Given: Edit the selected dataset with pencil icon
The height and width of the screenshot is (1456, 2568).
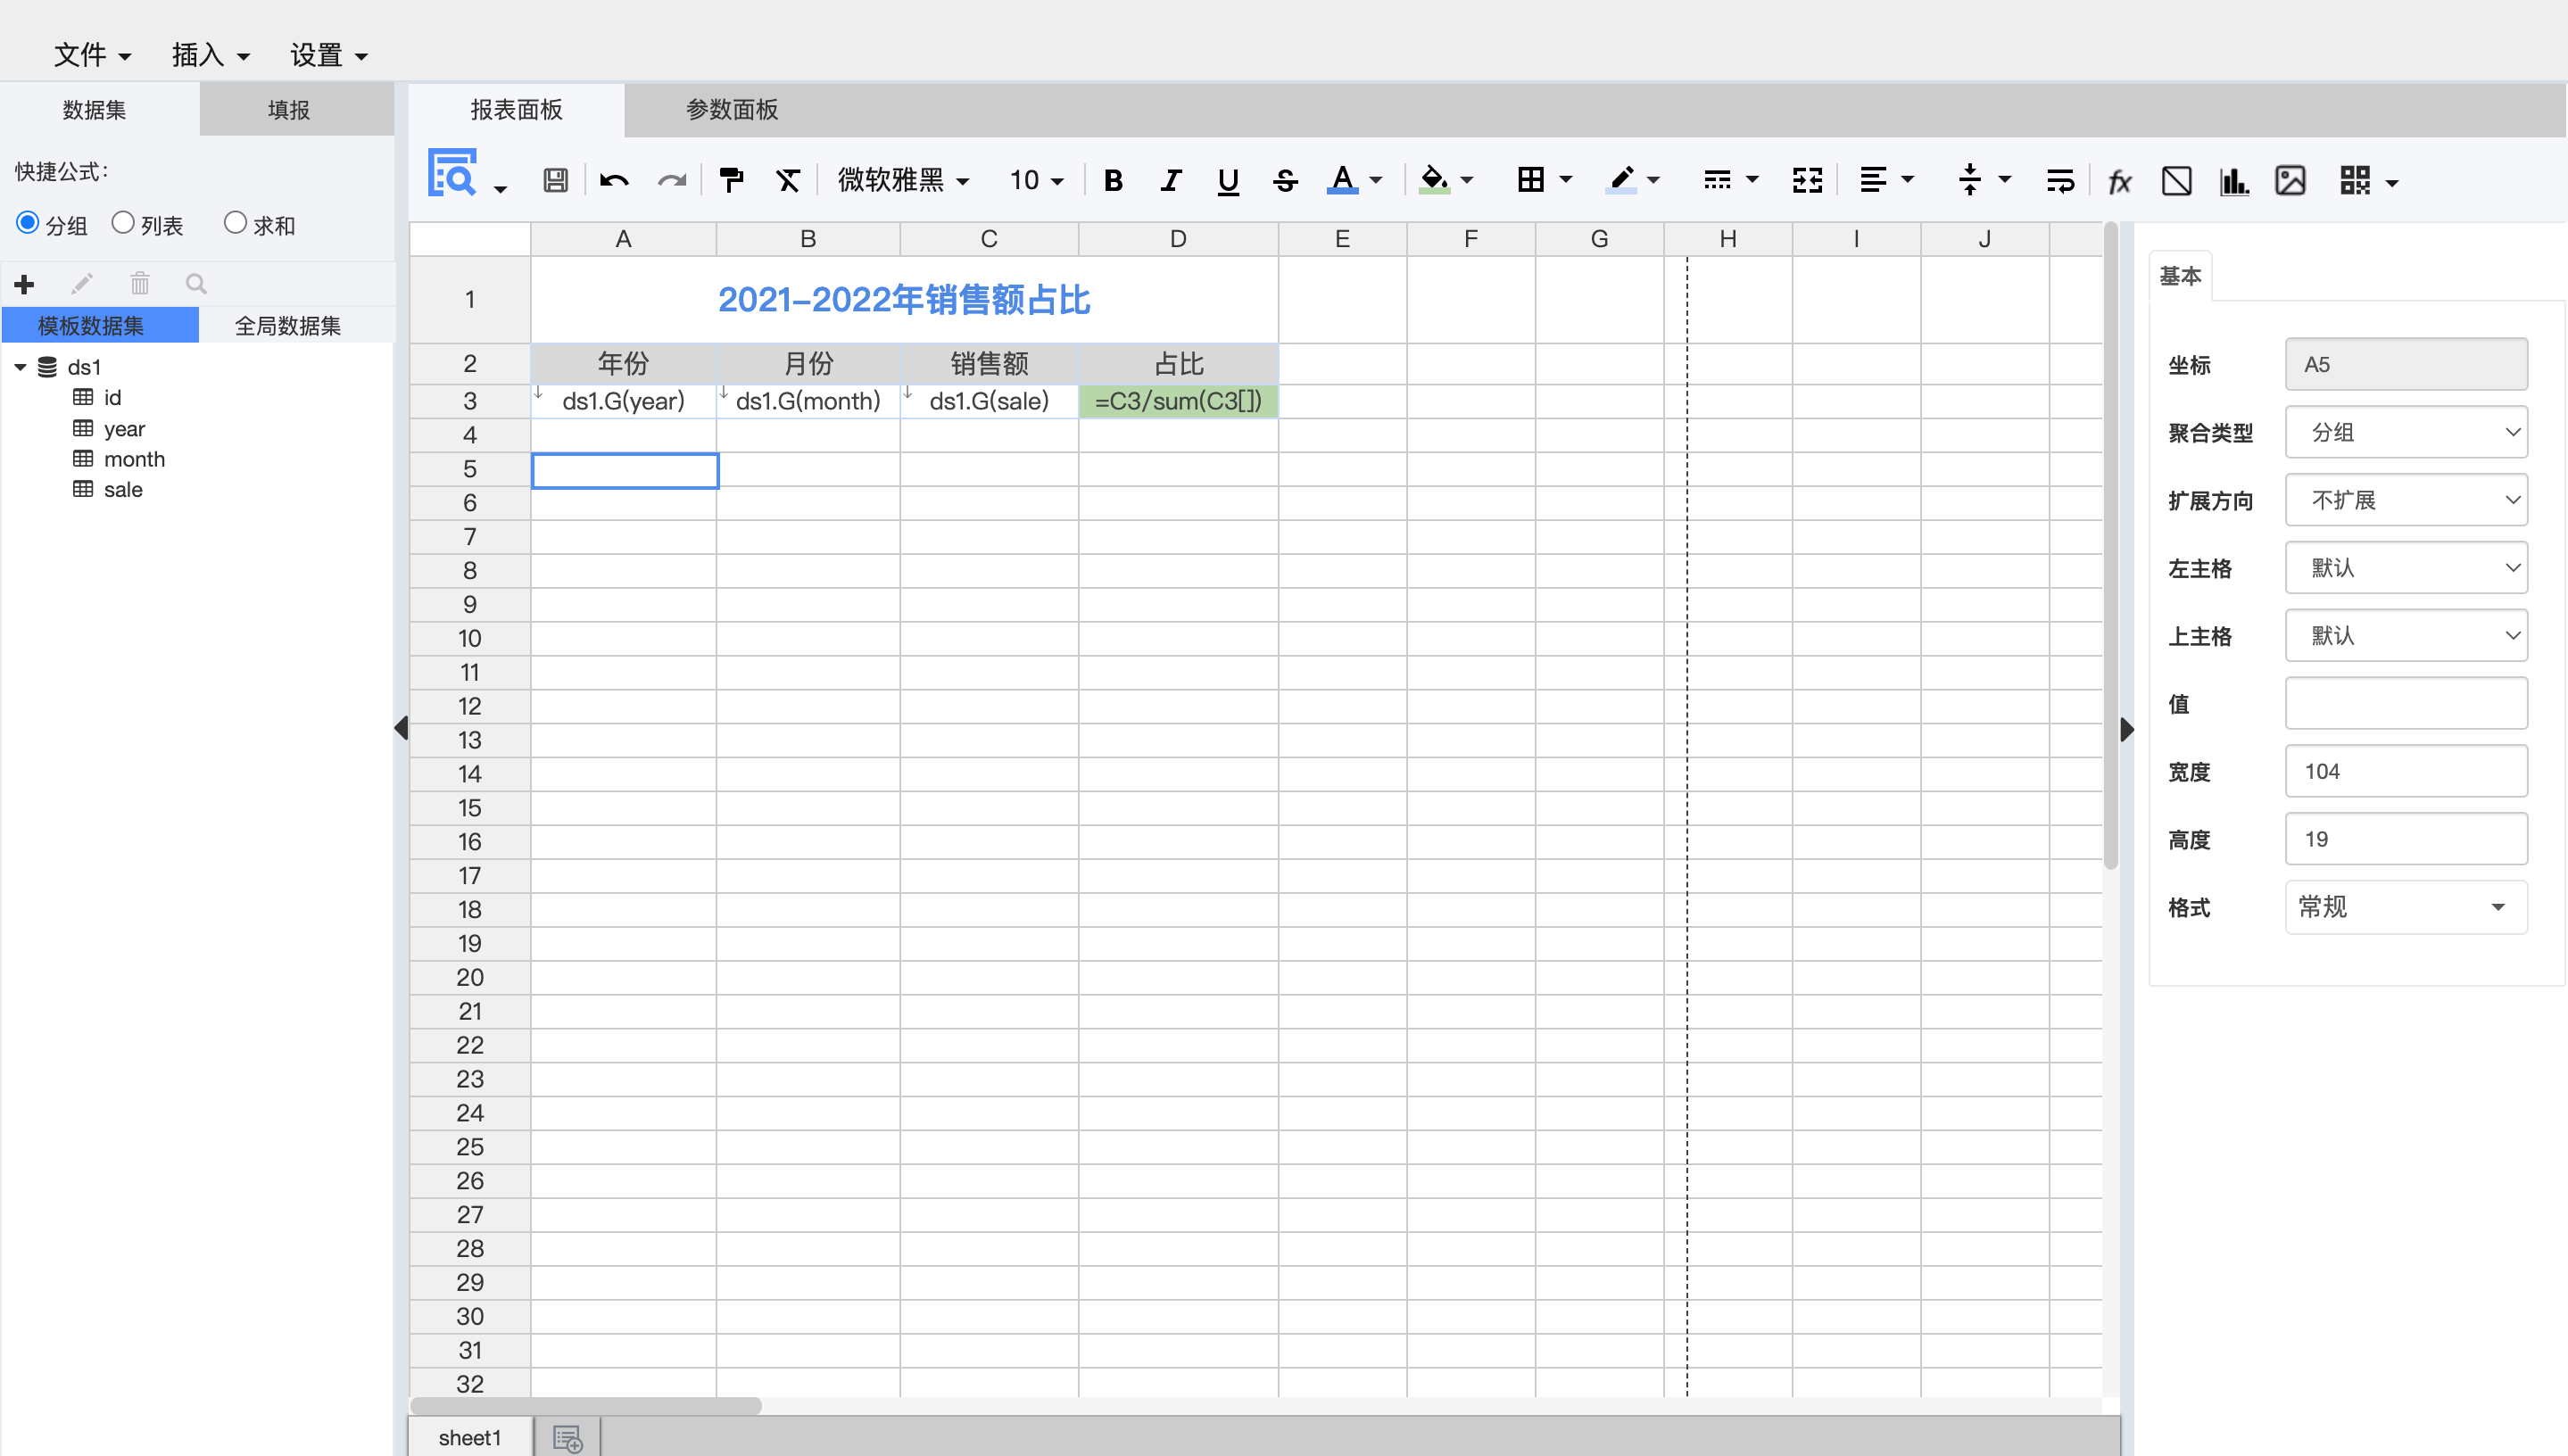Looking at the screenshot, I should click(x=82, y=284).
